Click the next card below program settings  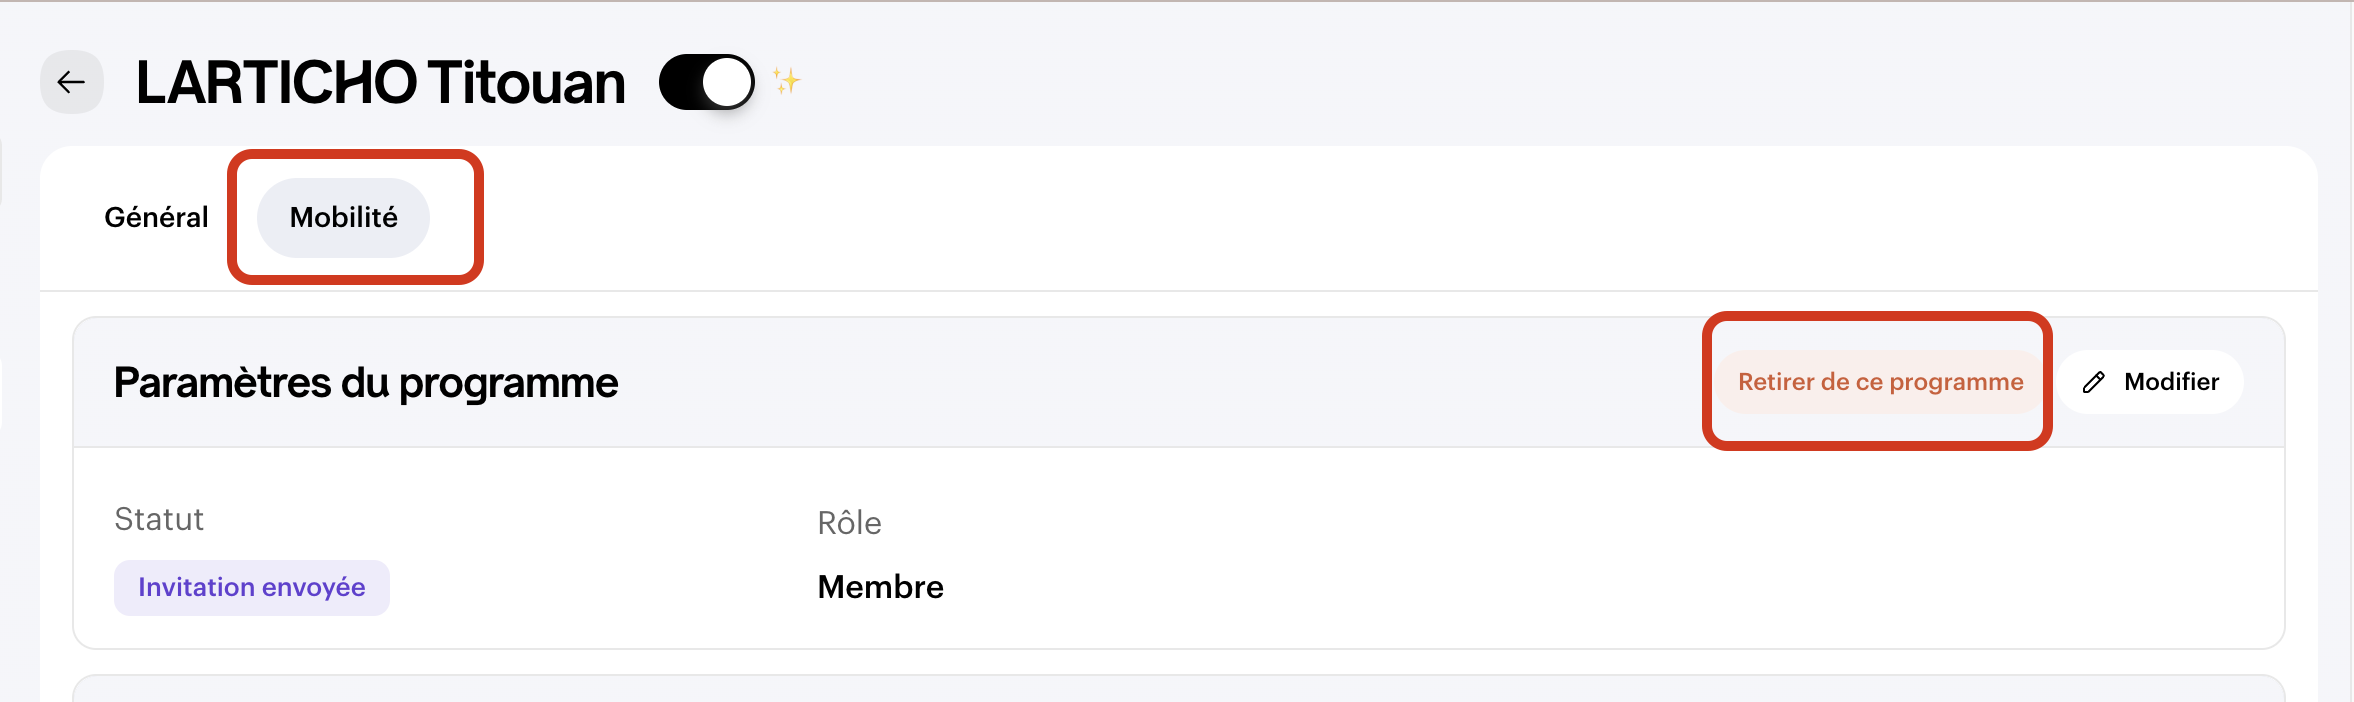[1179, 688]
